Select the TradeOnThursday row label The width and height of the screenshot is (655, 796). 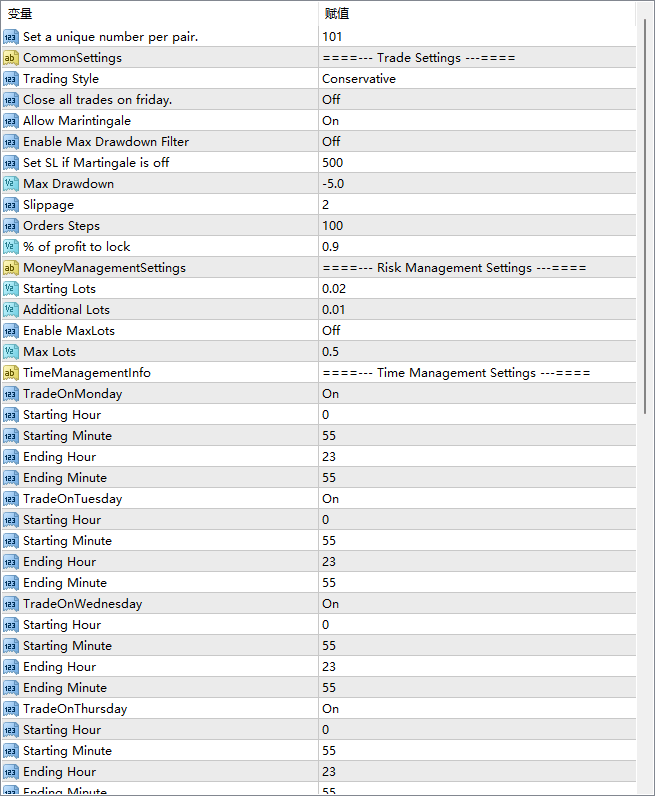tap(75, 709)
